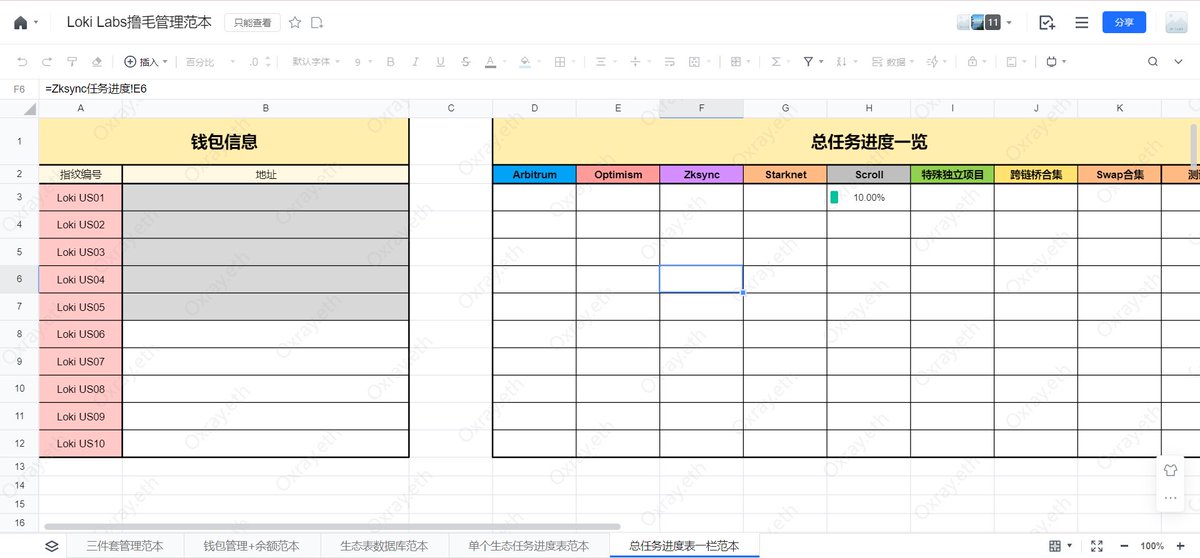Click the zoom in plus button
This screenshot has height=558, width=1200.
click(1181, 546)
